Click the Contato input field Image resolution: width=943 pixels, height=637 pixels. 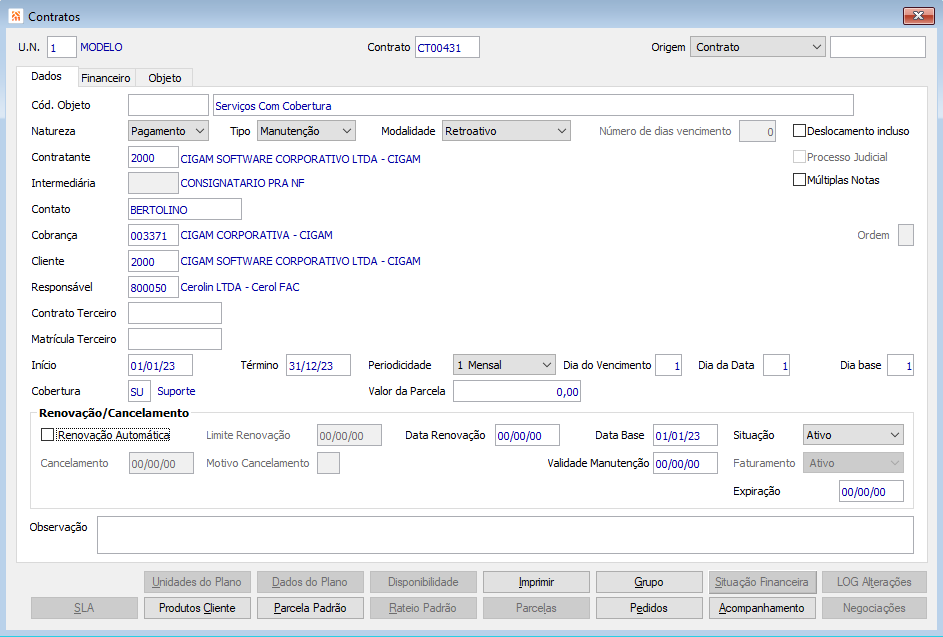[x=185, y=209]
